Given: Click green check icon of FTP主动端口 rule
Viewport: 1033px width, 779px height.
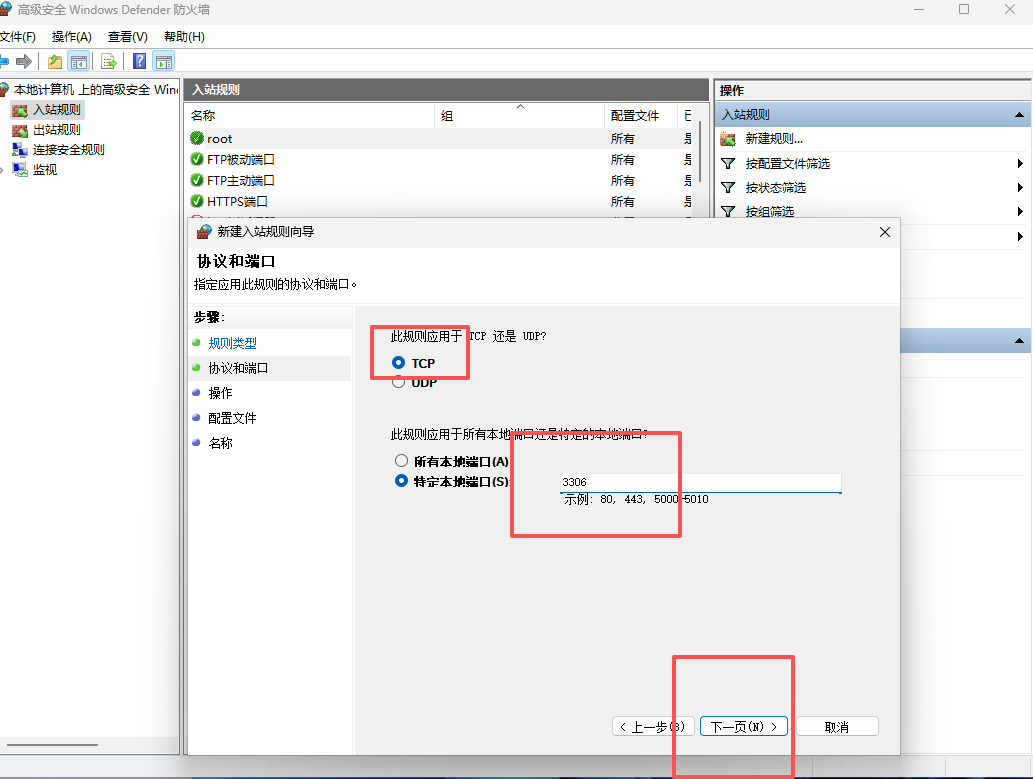Looking at the screenshot, I should click(196, 180).
